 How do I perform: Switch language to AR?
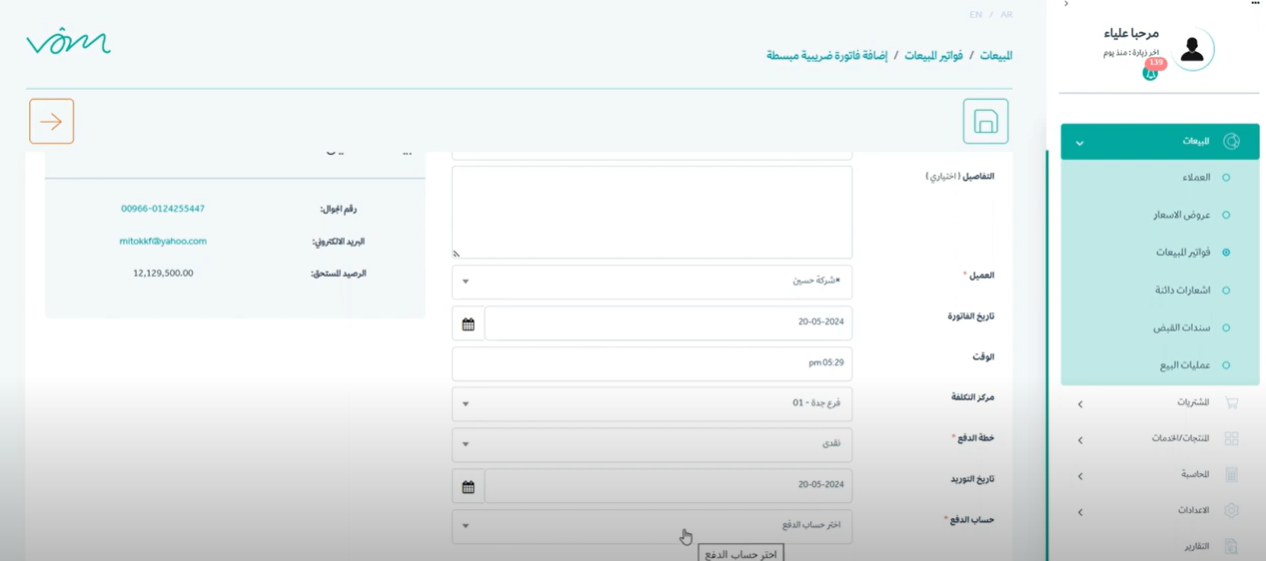click(1006, 15)
